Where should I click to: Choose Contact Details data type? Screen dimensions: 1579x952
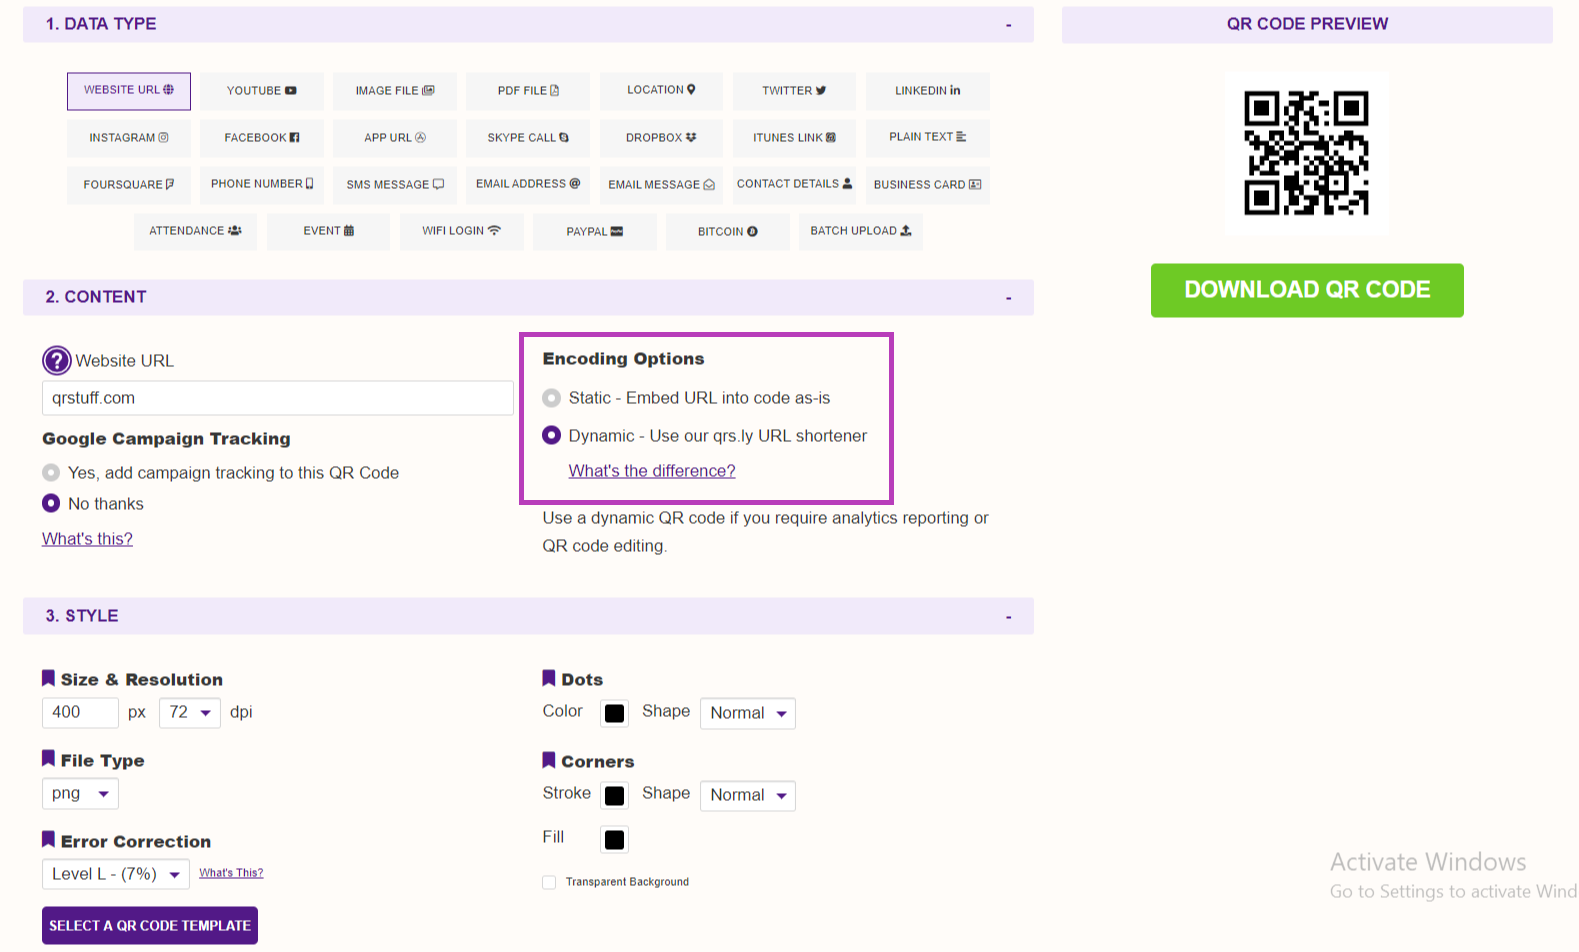(x=794, y=185)
